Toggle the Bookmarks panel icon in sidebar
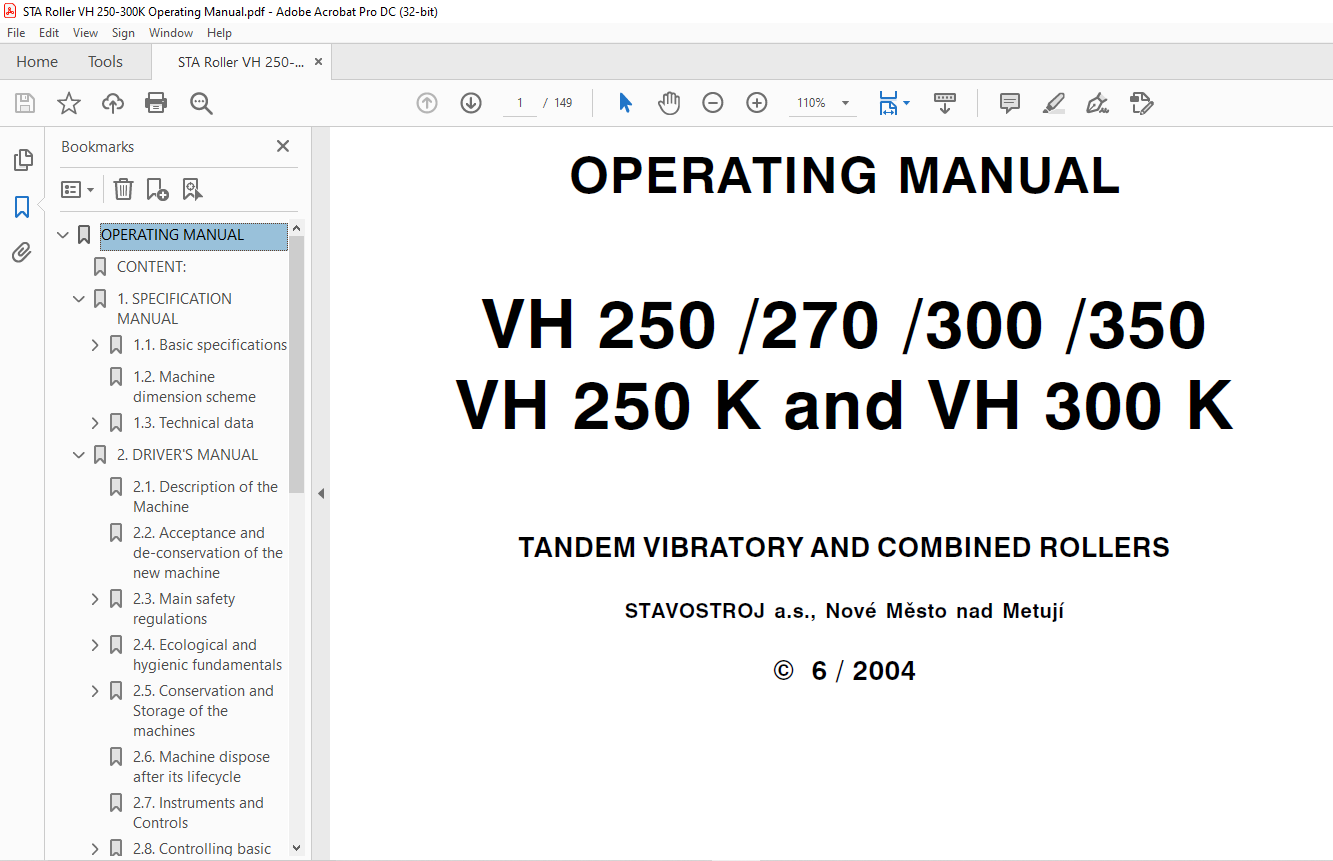Image resolution: width=1333 pixels, height=861 pixels. point(22,207)
